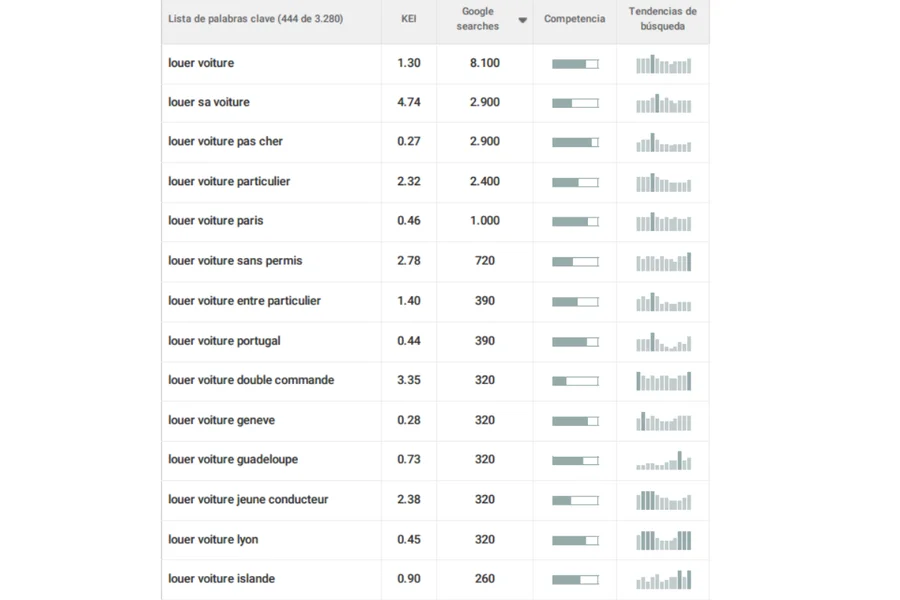
Task: Open trend graph for louer voiture lyon
Action: click(x=663, y=540)
